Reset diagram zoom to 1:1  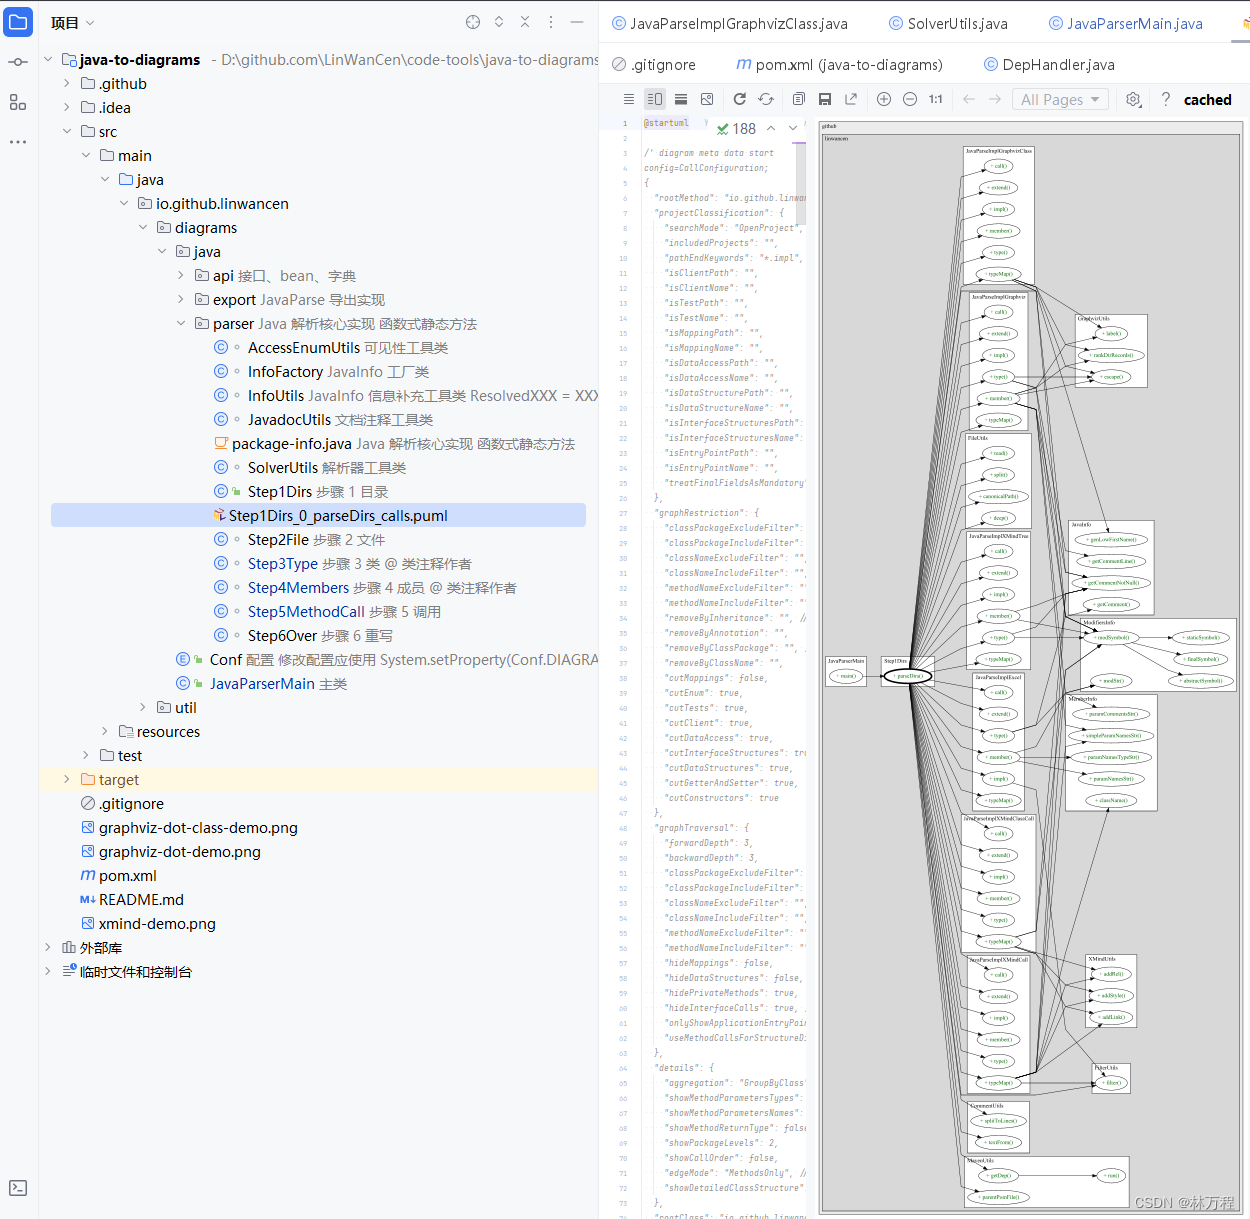click(936, 99)
